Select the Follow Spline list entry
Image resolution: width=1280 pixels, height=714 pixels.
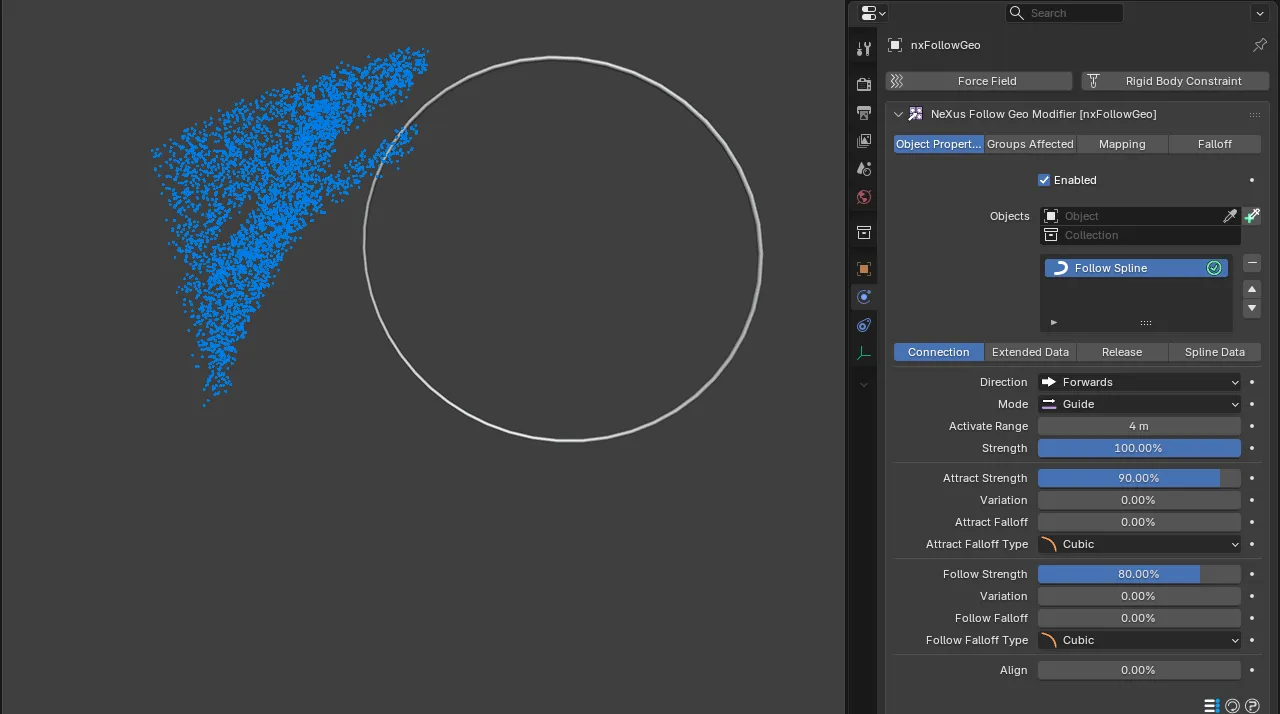point(1137,268)
